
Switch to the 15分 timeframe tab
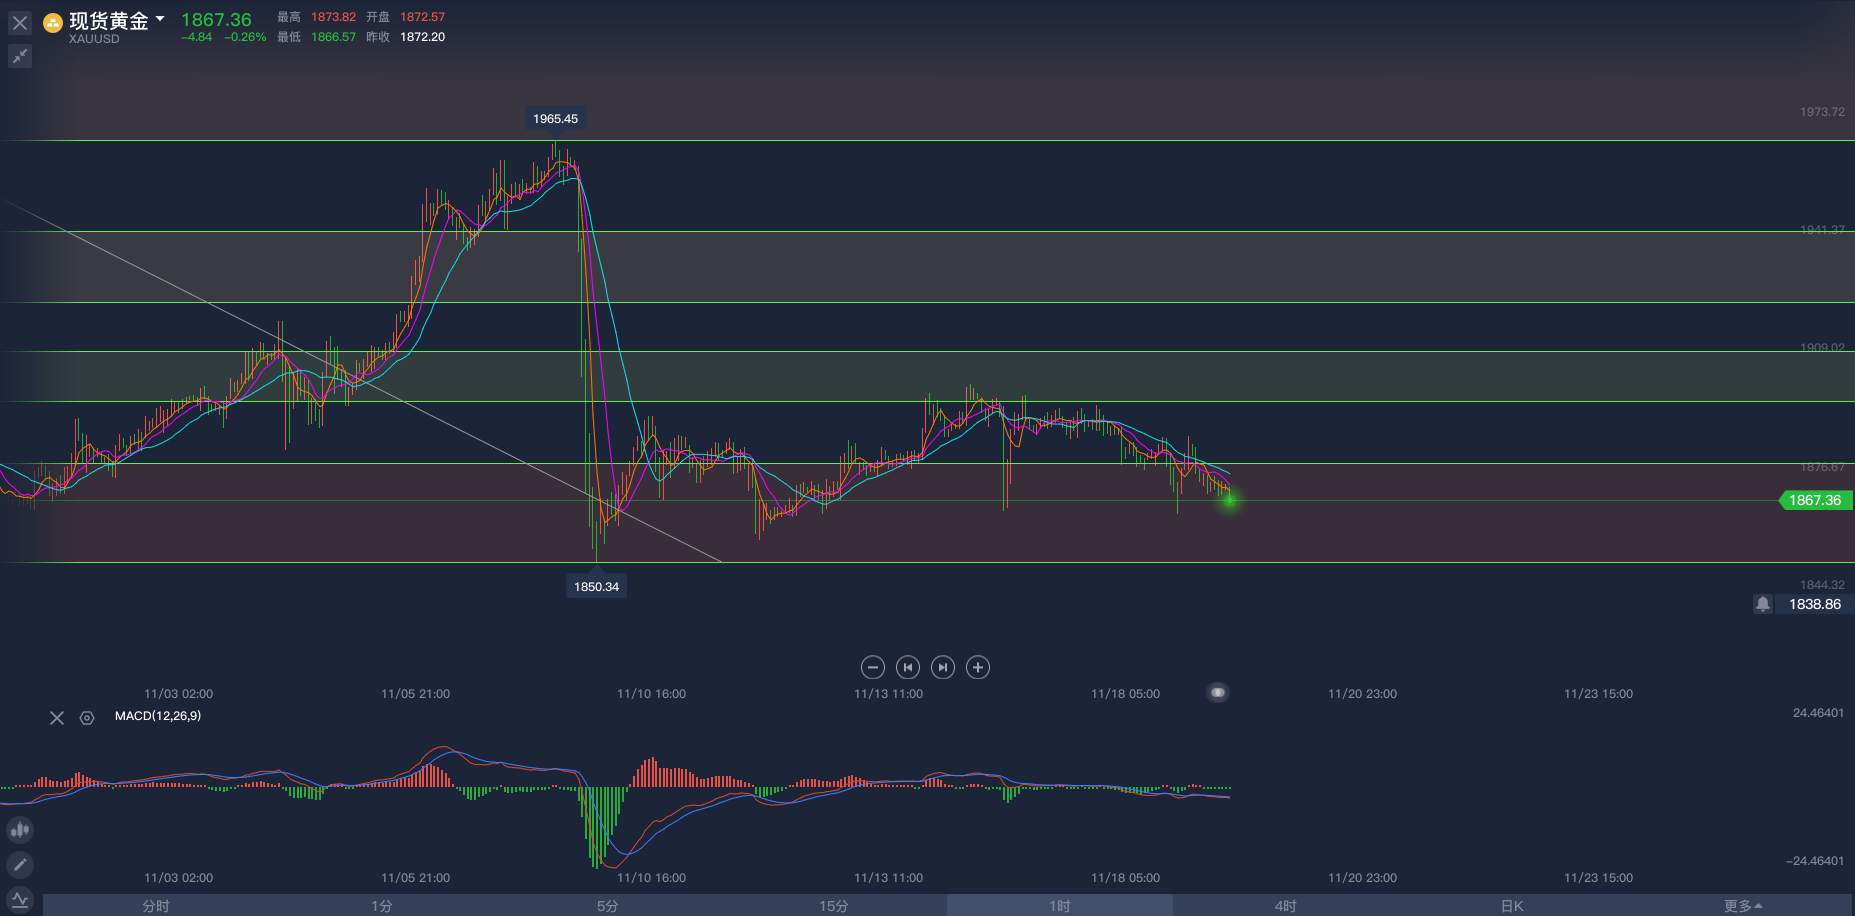coord(834,906)
